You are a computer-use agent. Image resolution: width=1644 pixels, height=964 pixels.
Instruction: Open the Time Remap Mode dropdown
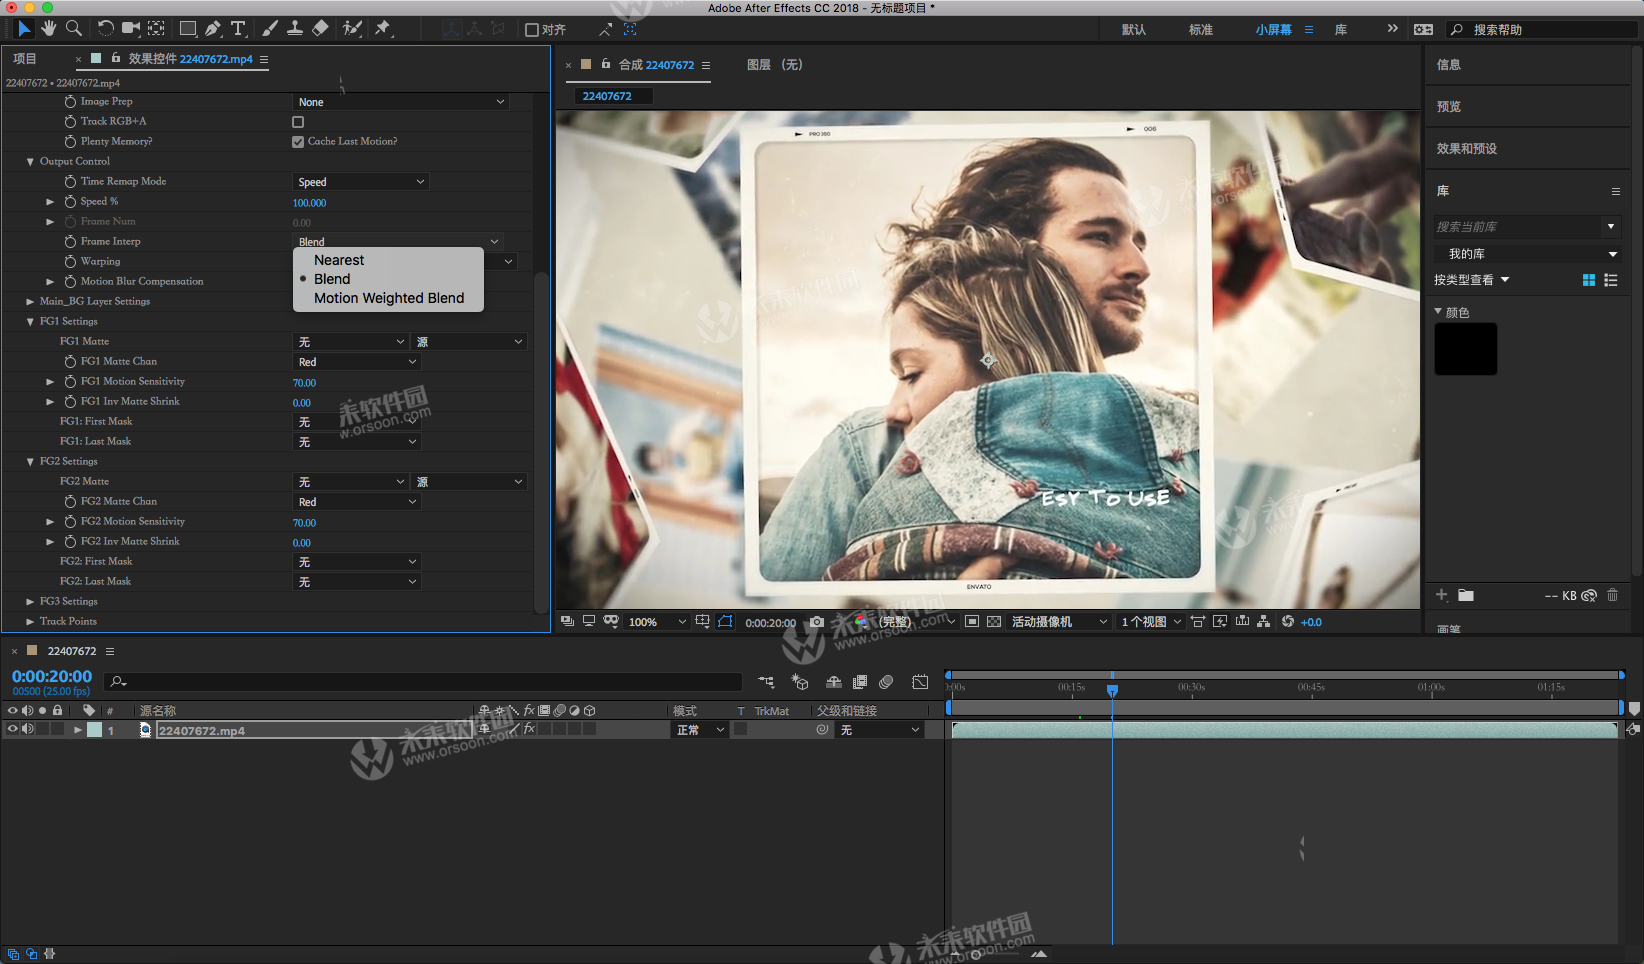click(x=360, y=182)
